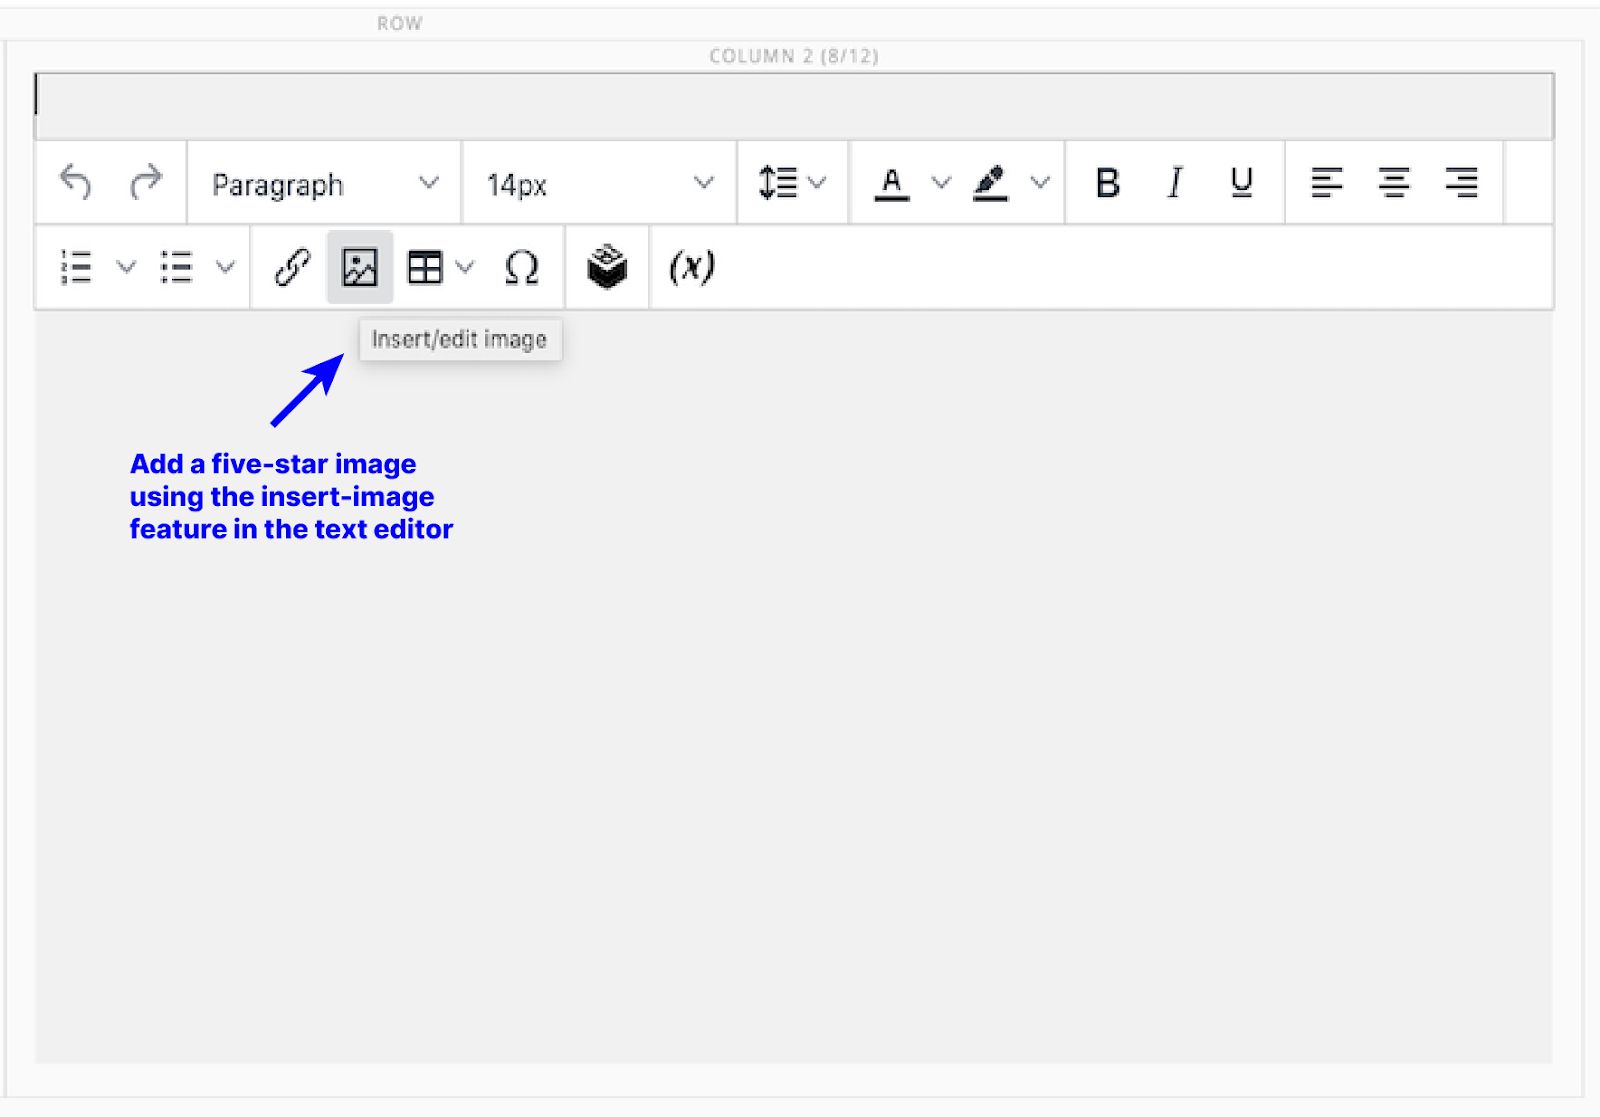This screenshot has height=1117, width=1600.
Task: Select the Insert link tool
Action: (291, 267)
